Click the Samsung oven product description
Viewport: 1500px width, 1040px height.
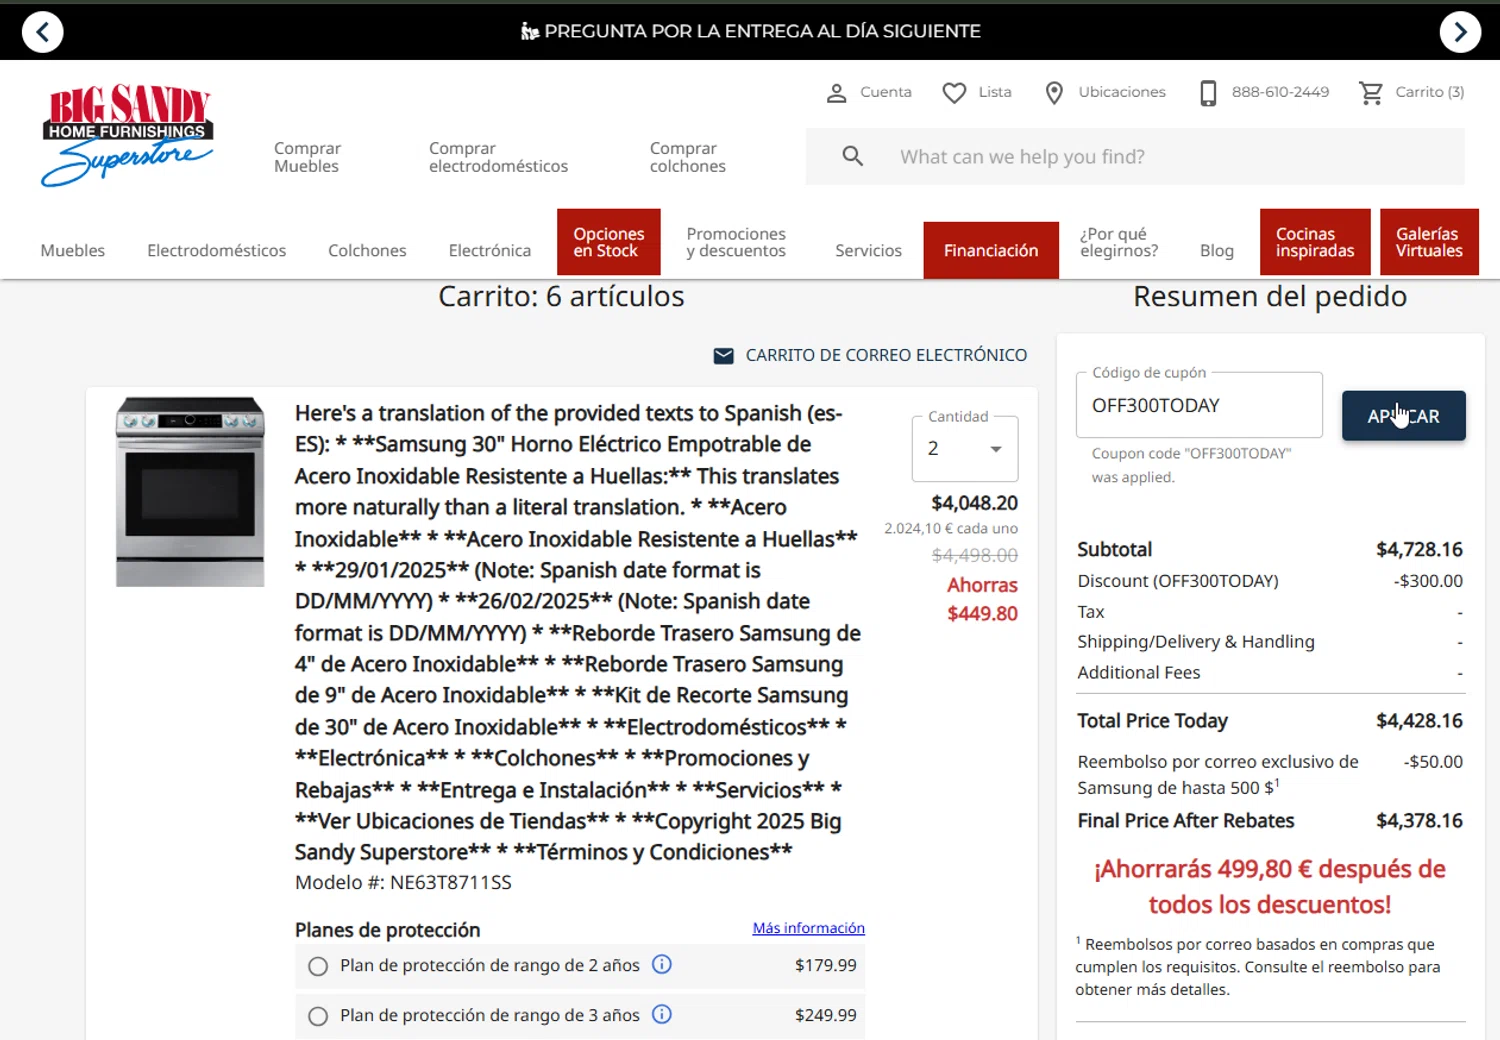coord(578,632)
